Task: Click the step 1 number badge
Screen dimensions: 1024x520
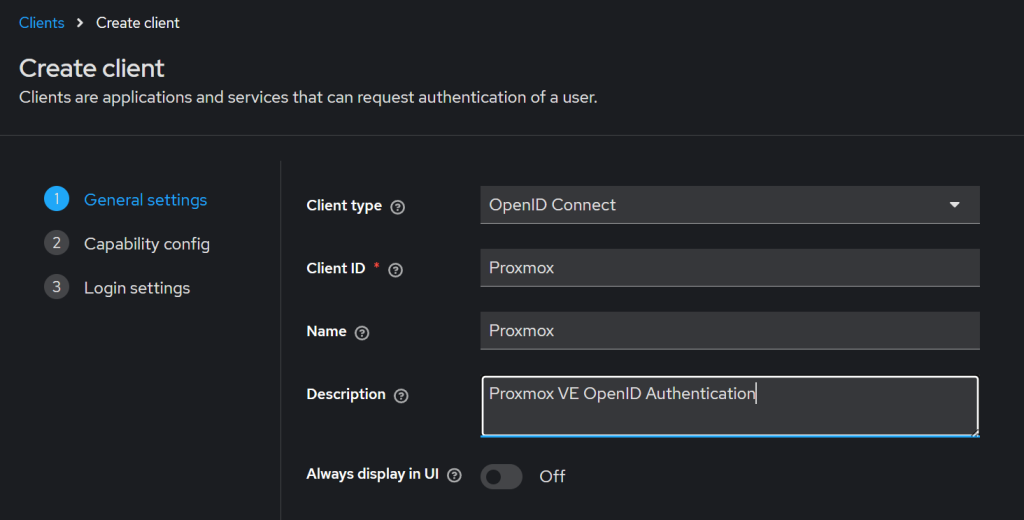Action: click(x=57, y=199)
